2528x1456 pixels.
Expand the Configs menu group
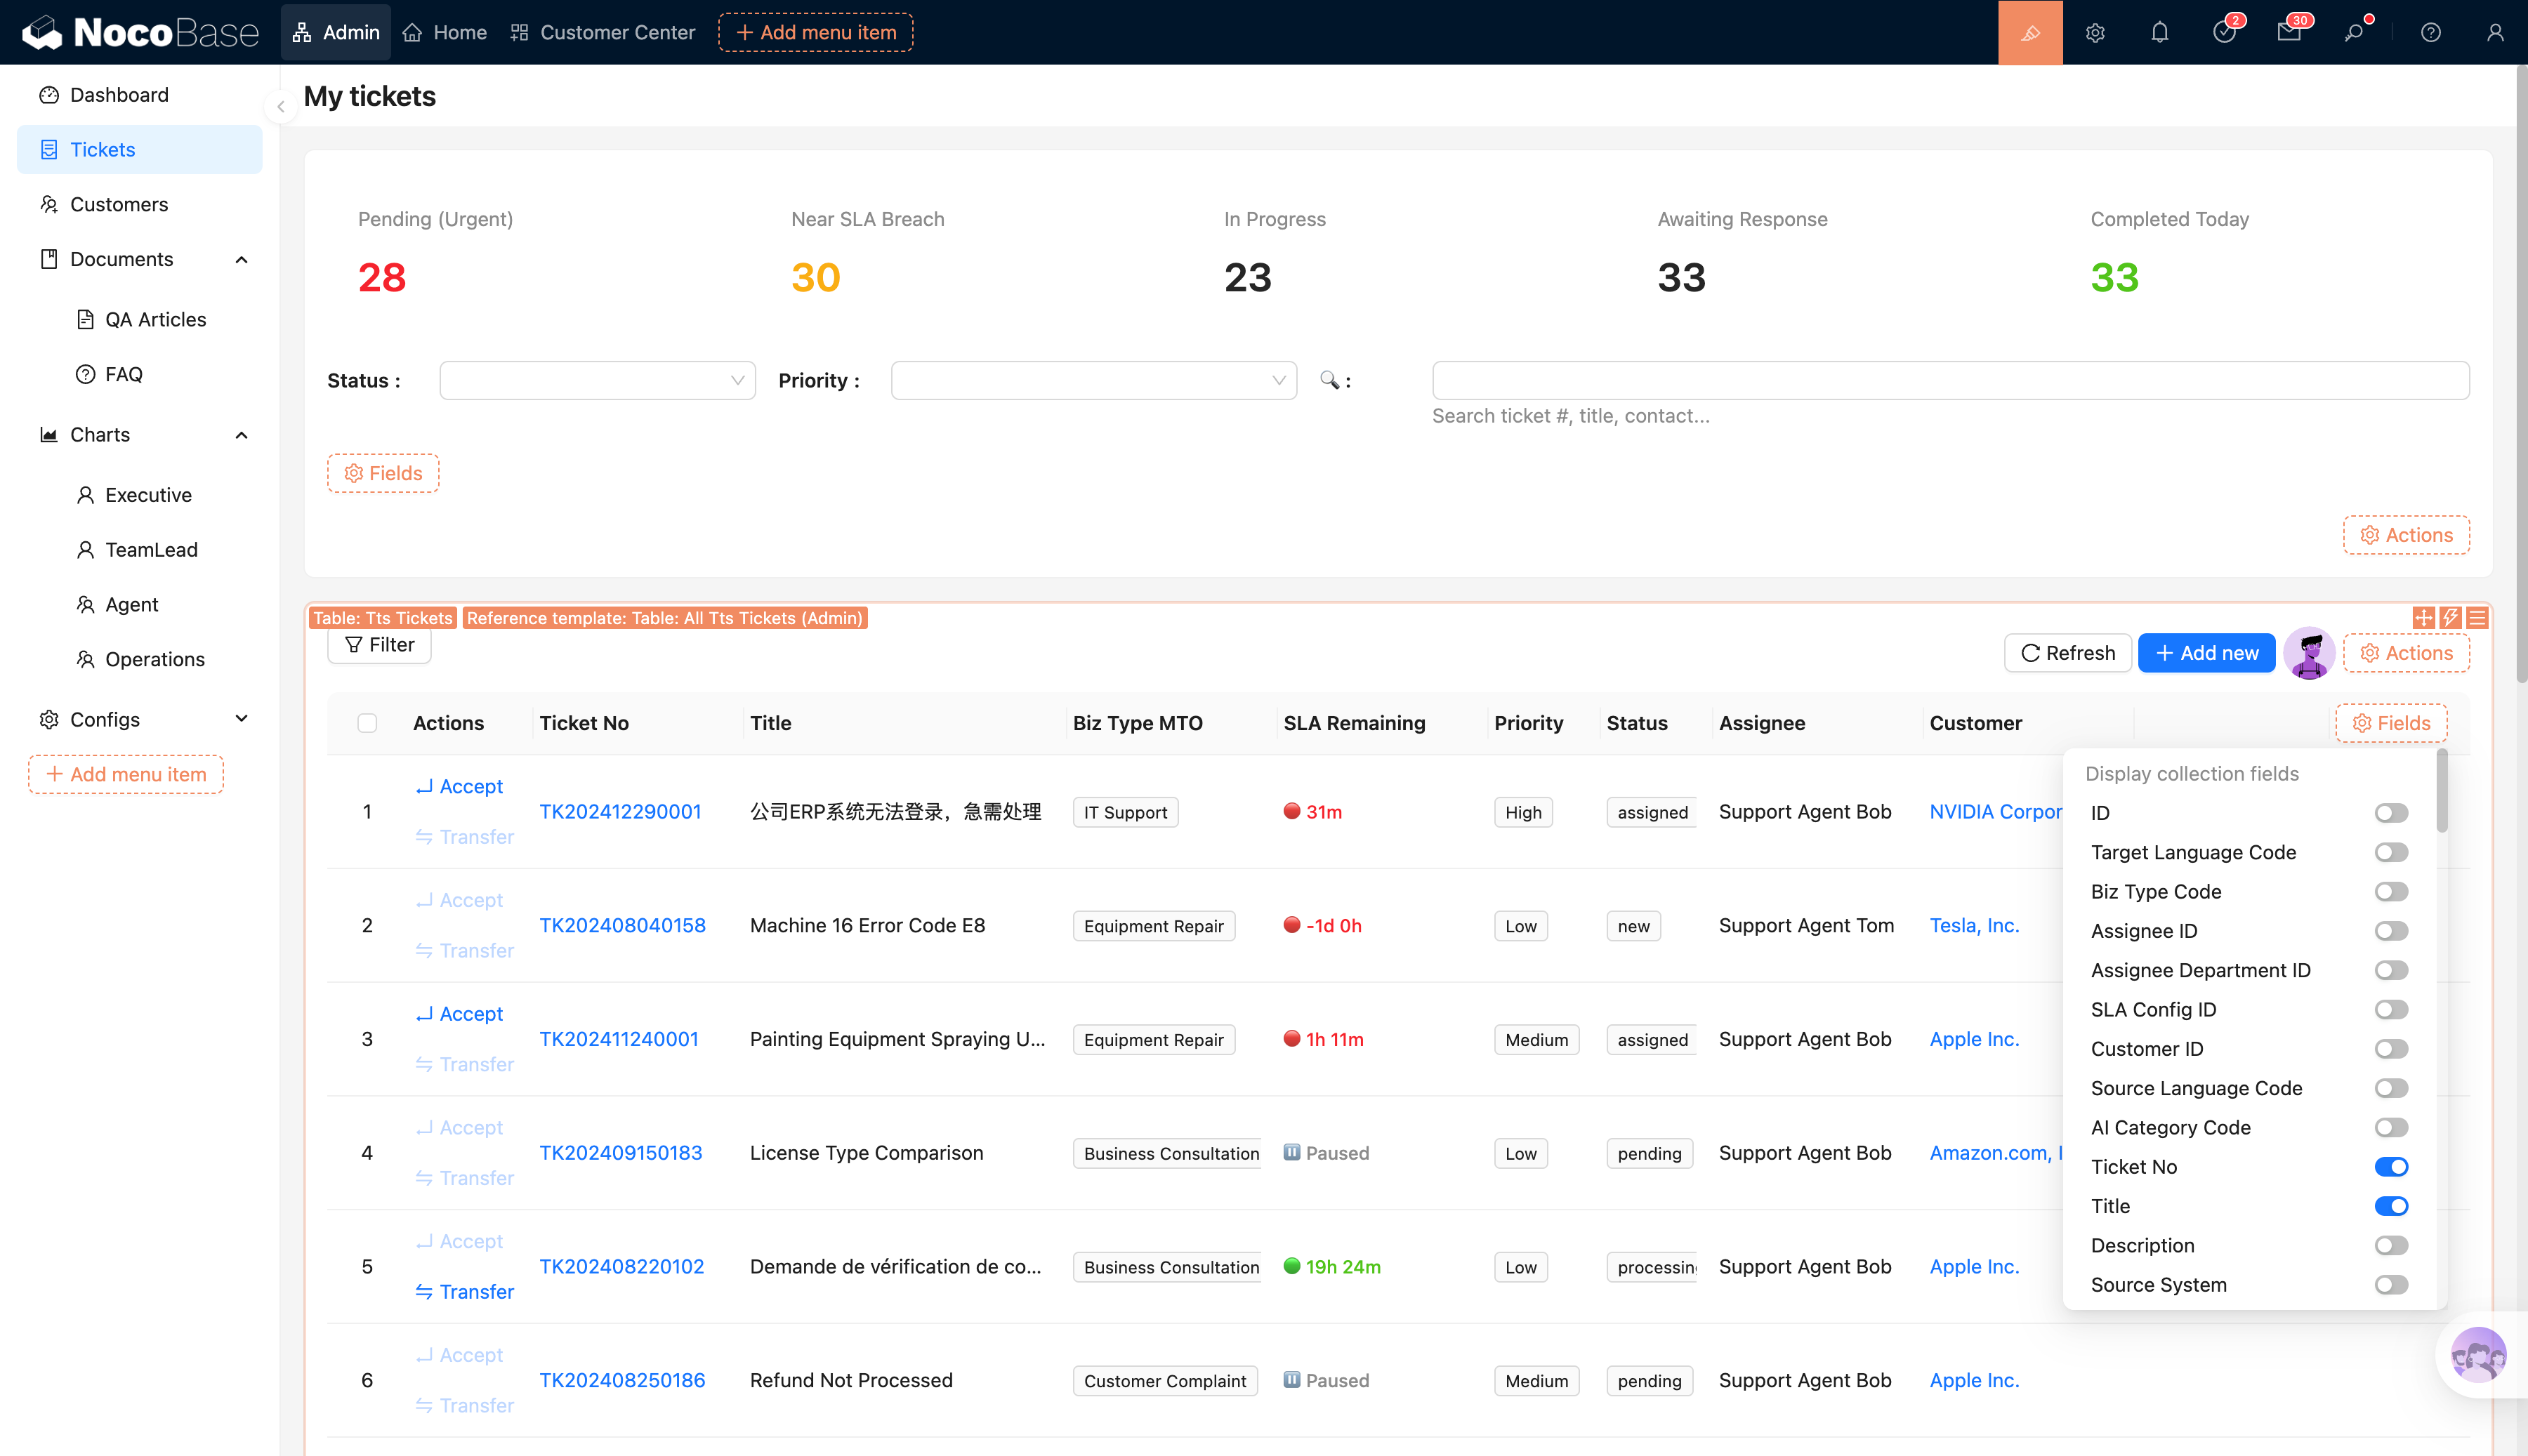point(140,720)
